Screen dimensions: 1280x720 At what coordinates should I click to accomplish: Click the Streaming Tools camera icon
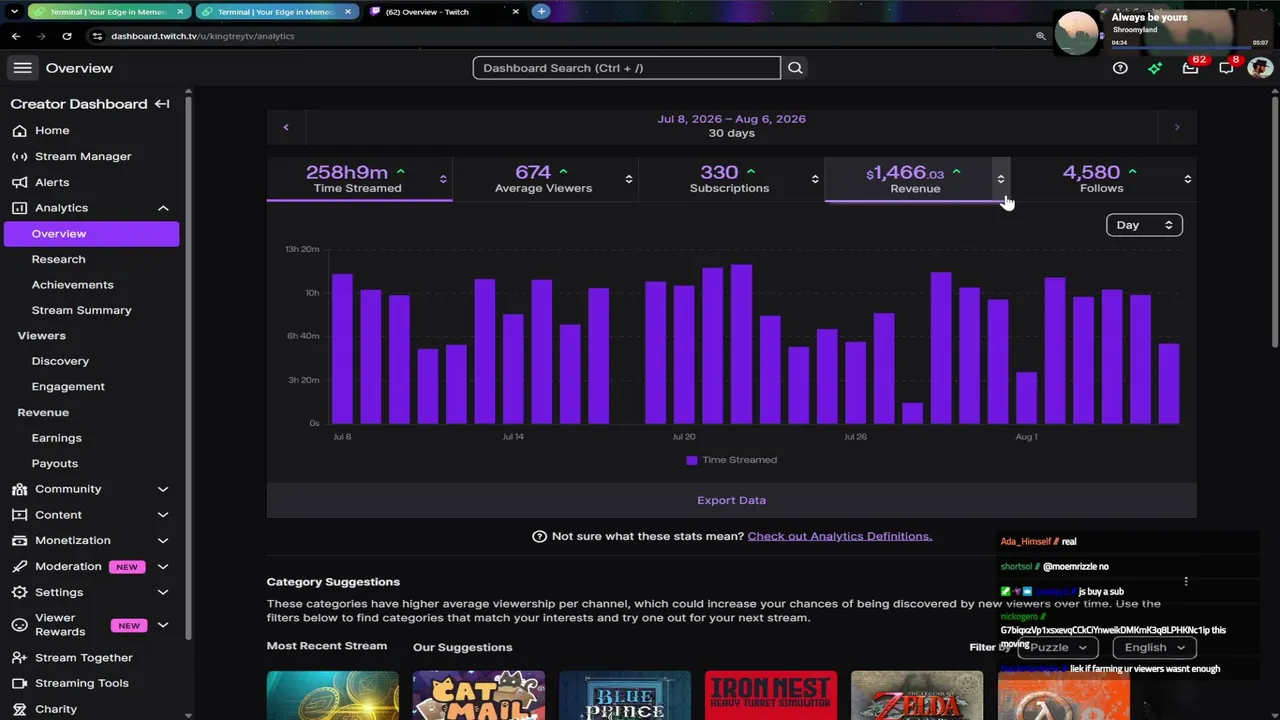click(19, 683)
